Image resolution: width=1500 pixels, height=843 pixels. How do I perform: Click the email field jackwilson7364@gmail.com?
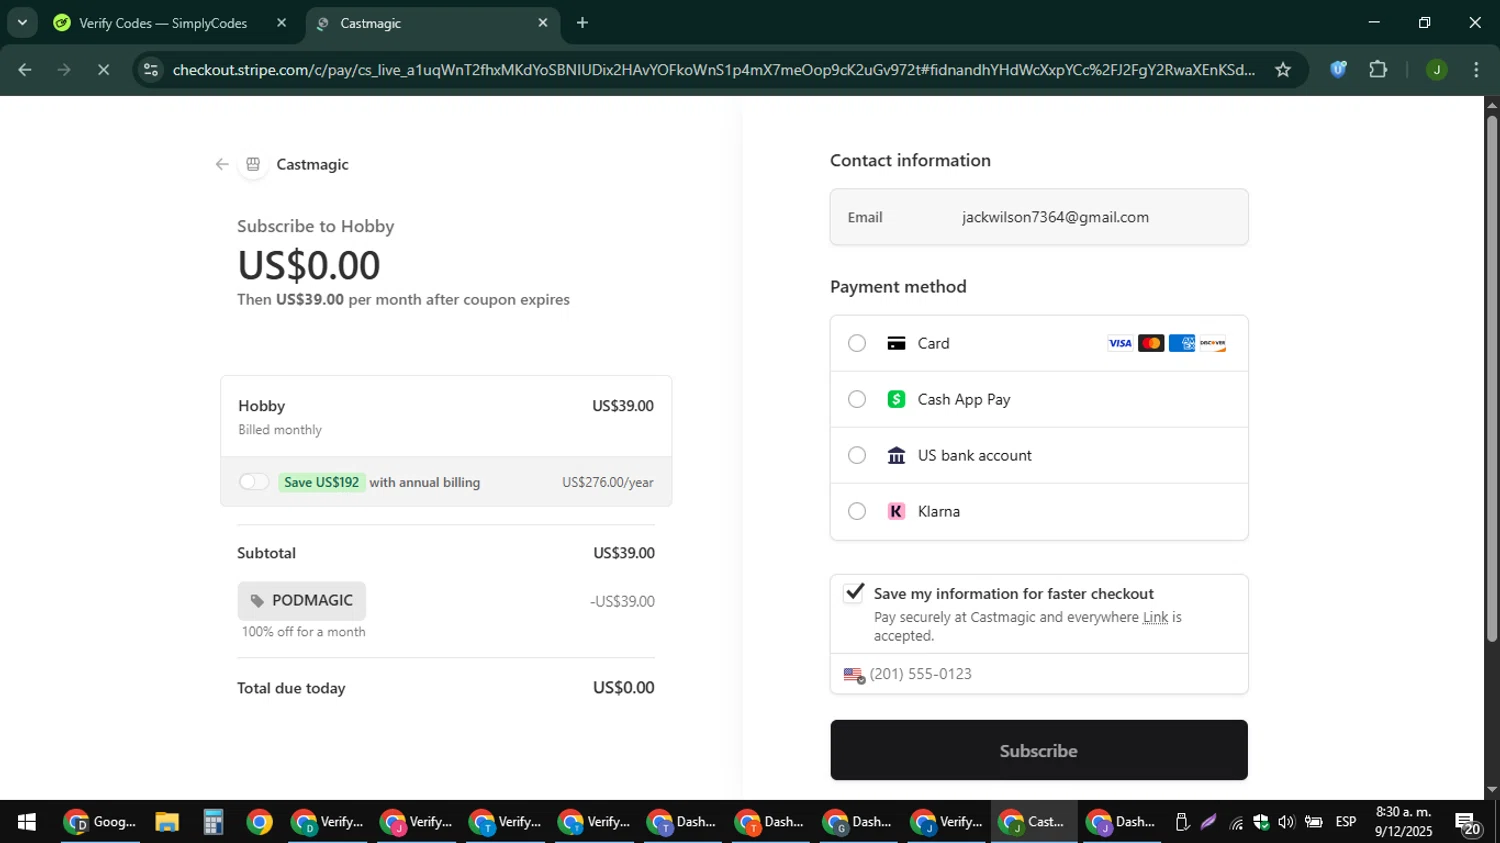(1039, 217)
